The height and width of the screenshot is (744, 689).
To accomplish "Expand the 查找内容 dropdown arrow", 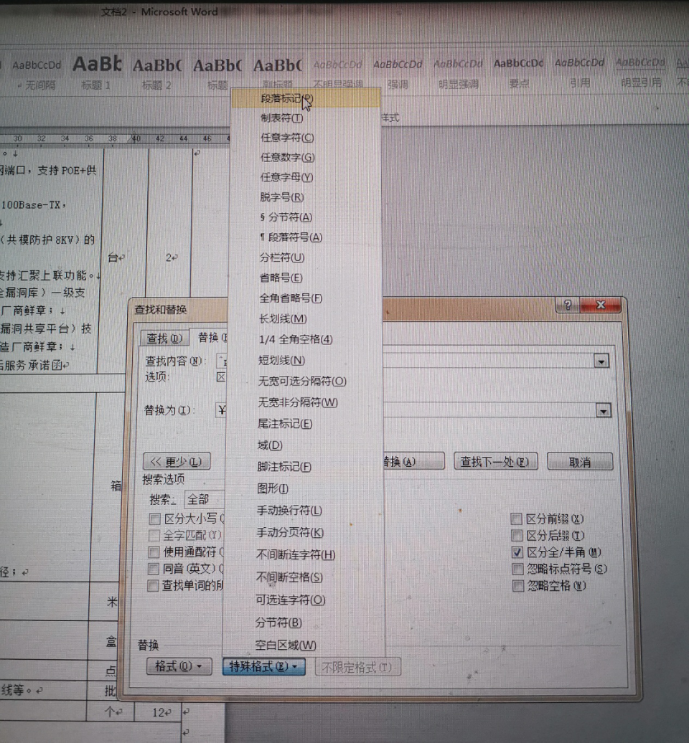I will tap(602, 361).
